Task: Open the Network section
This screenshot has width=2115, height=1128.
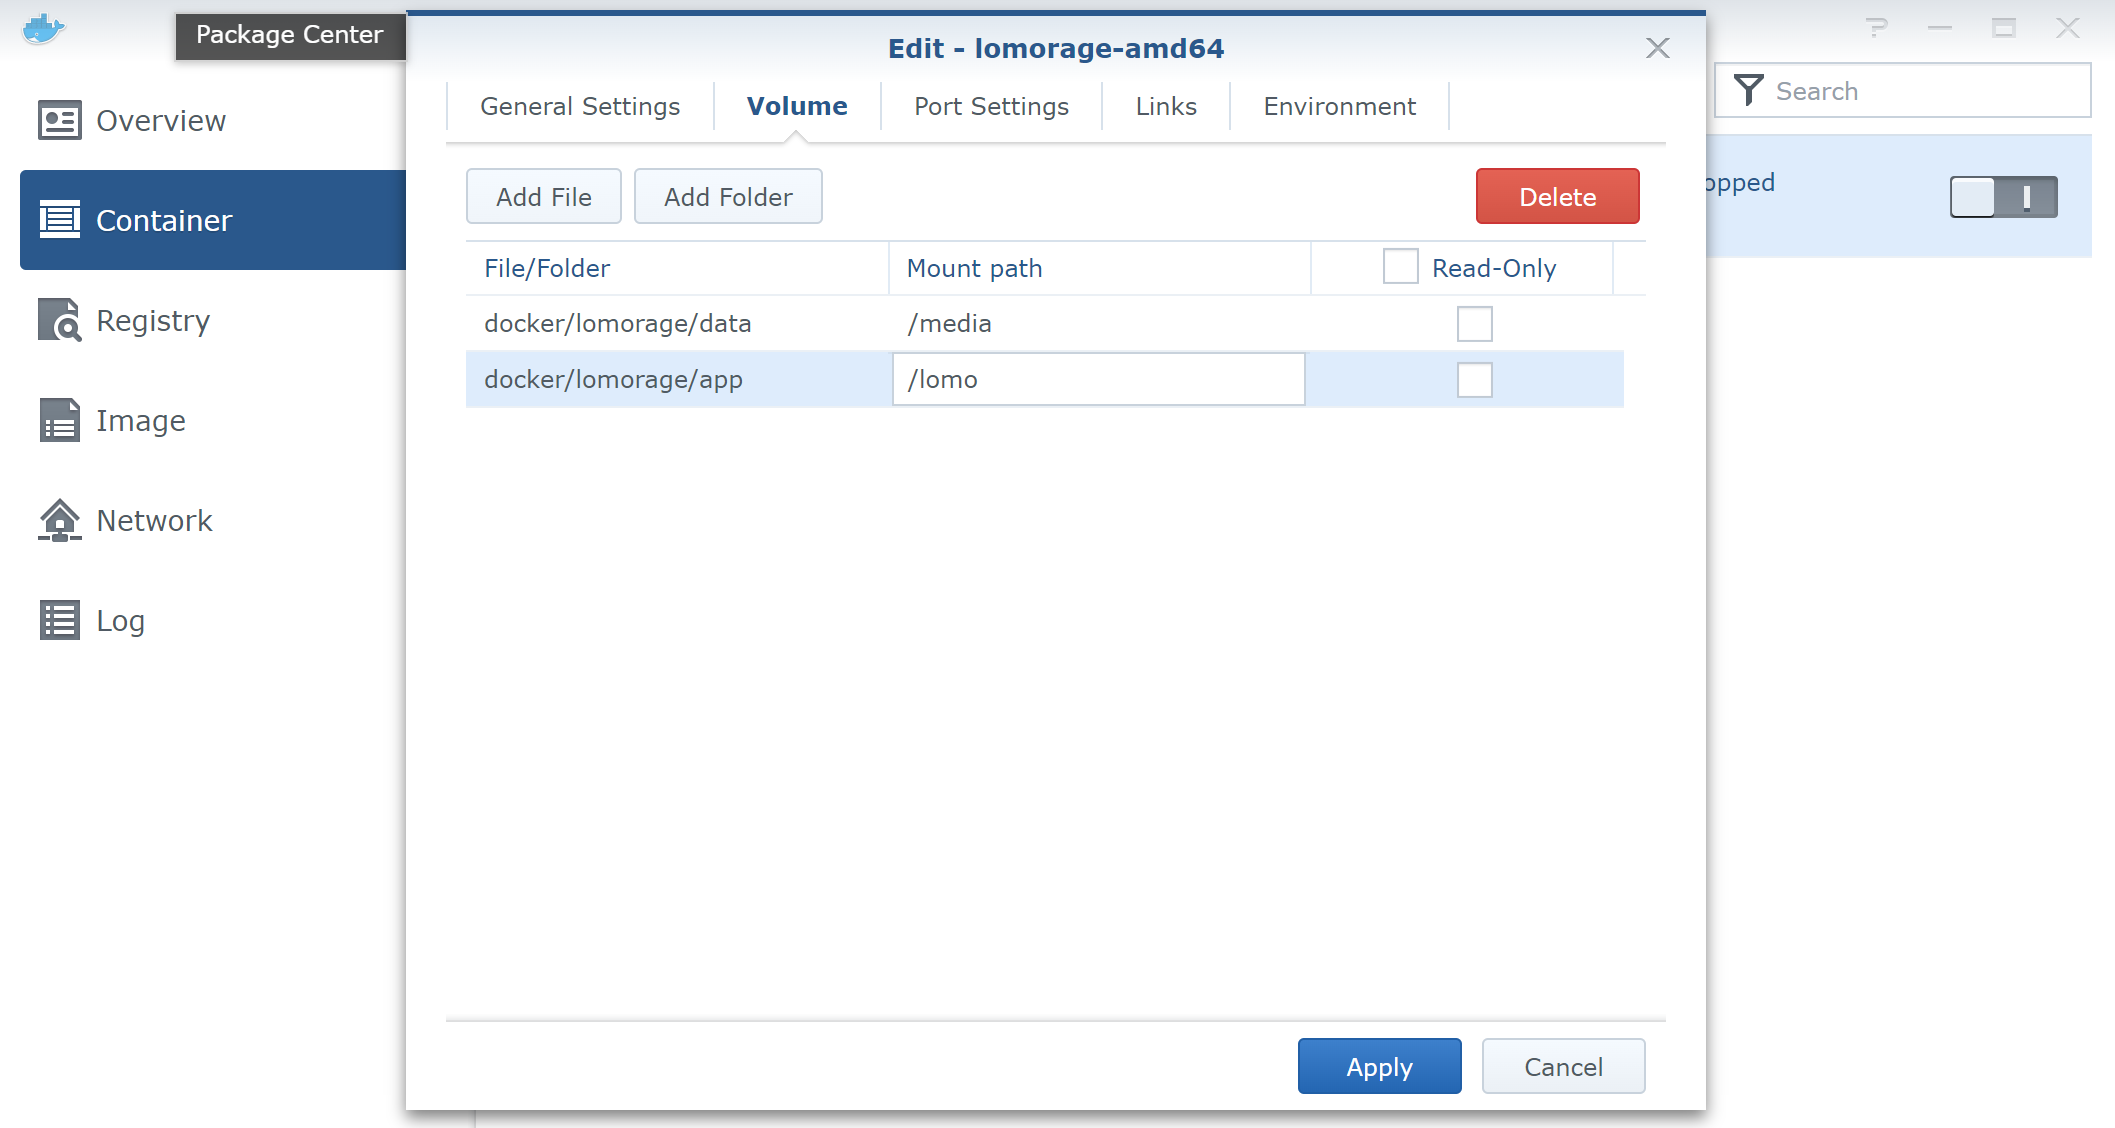Action: click(x=213, y=520)
